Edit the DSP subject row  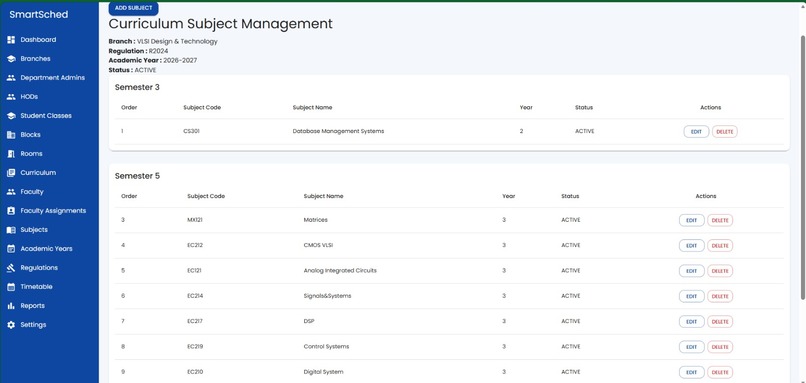click(x=691, y=321)
